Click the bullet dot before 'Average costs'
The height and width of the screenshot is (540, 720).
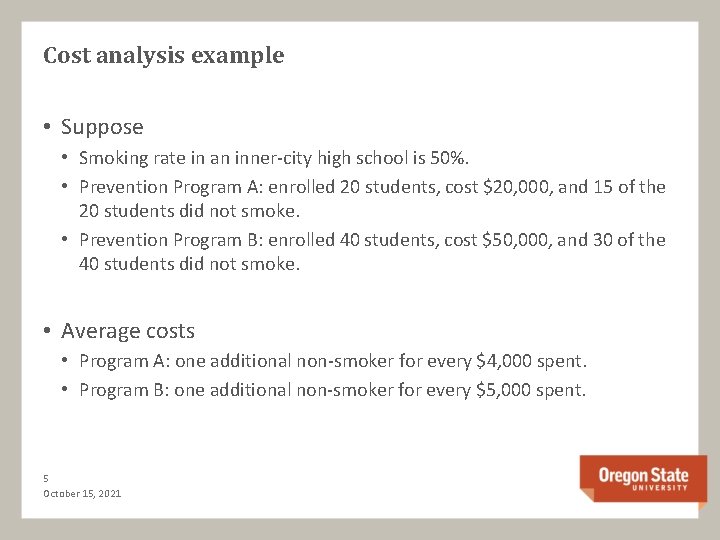tap(47, 330)
